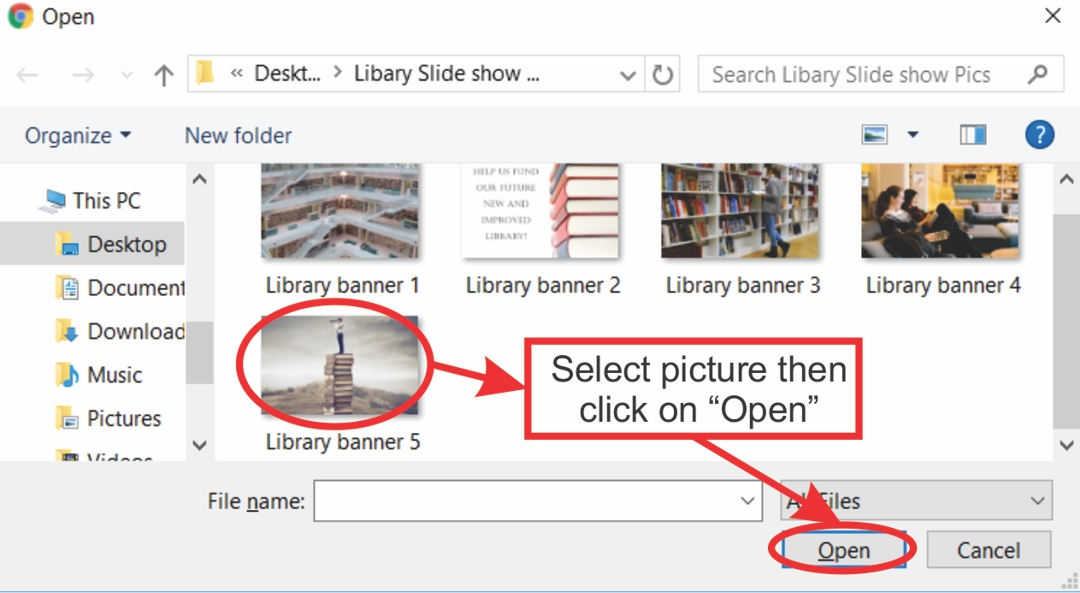
Task: Open the recent locations dropdown arrow
Action: [x=126, y=74]
